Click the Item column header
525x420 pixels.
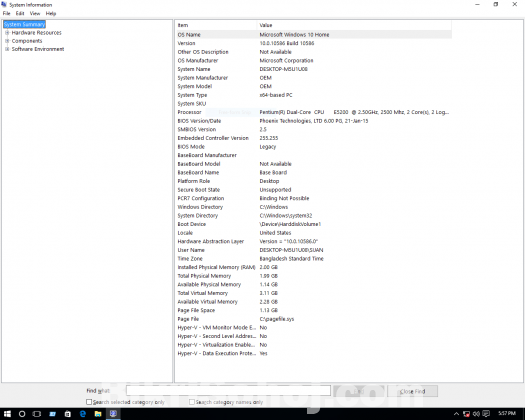point(217,25)
